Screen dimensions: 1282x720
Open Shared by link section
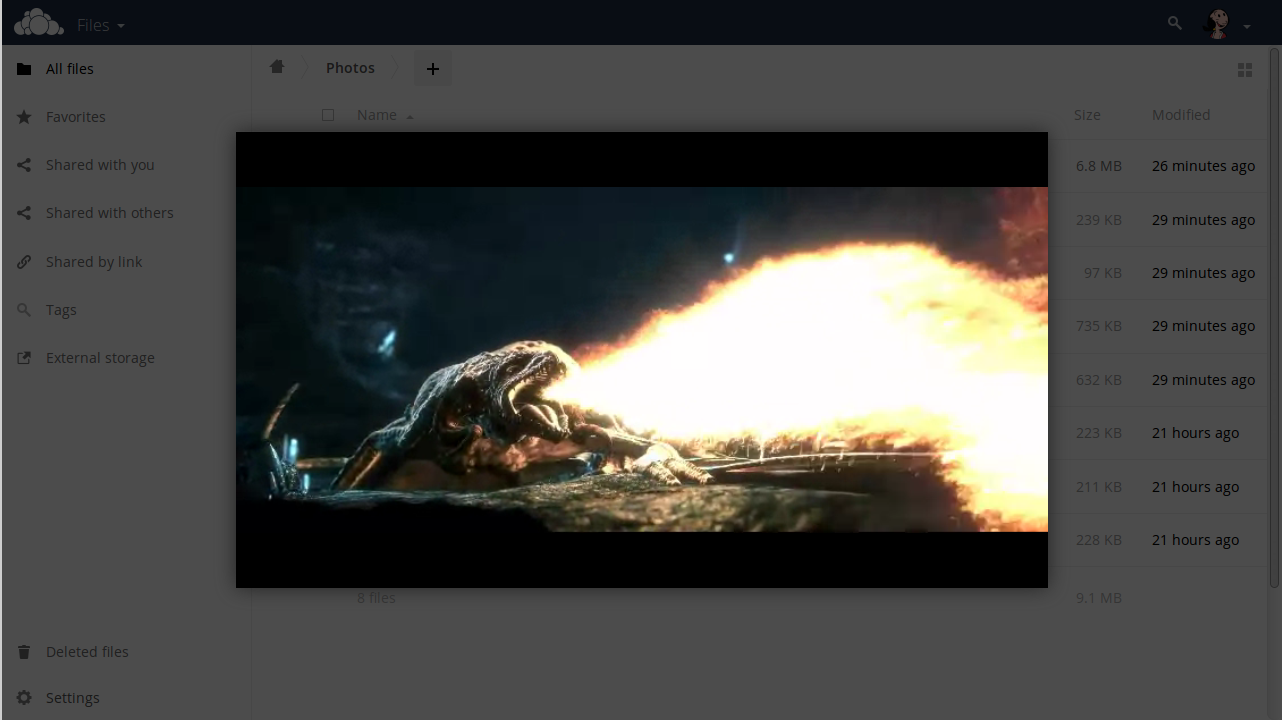pos(94,262)
